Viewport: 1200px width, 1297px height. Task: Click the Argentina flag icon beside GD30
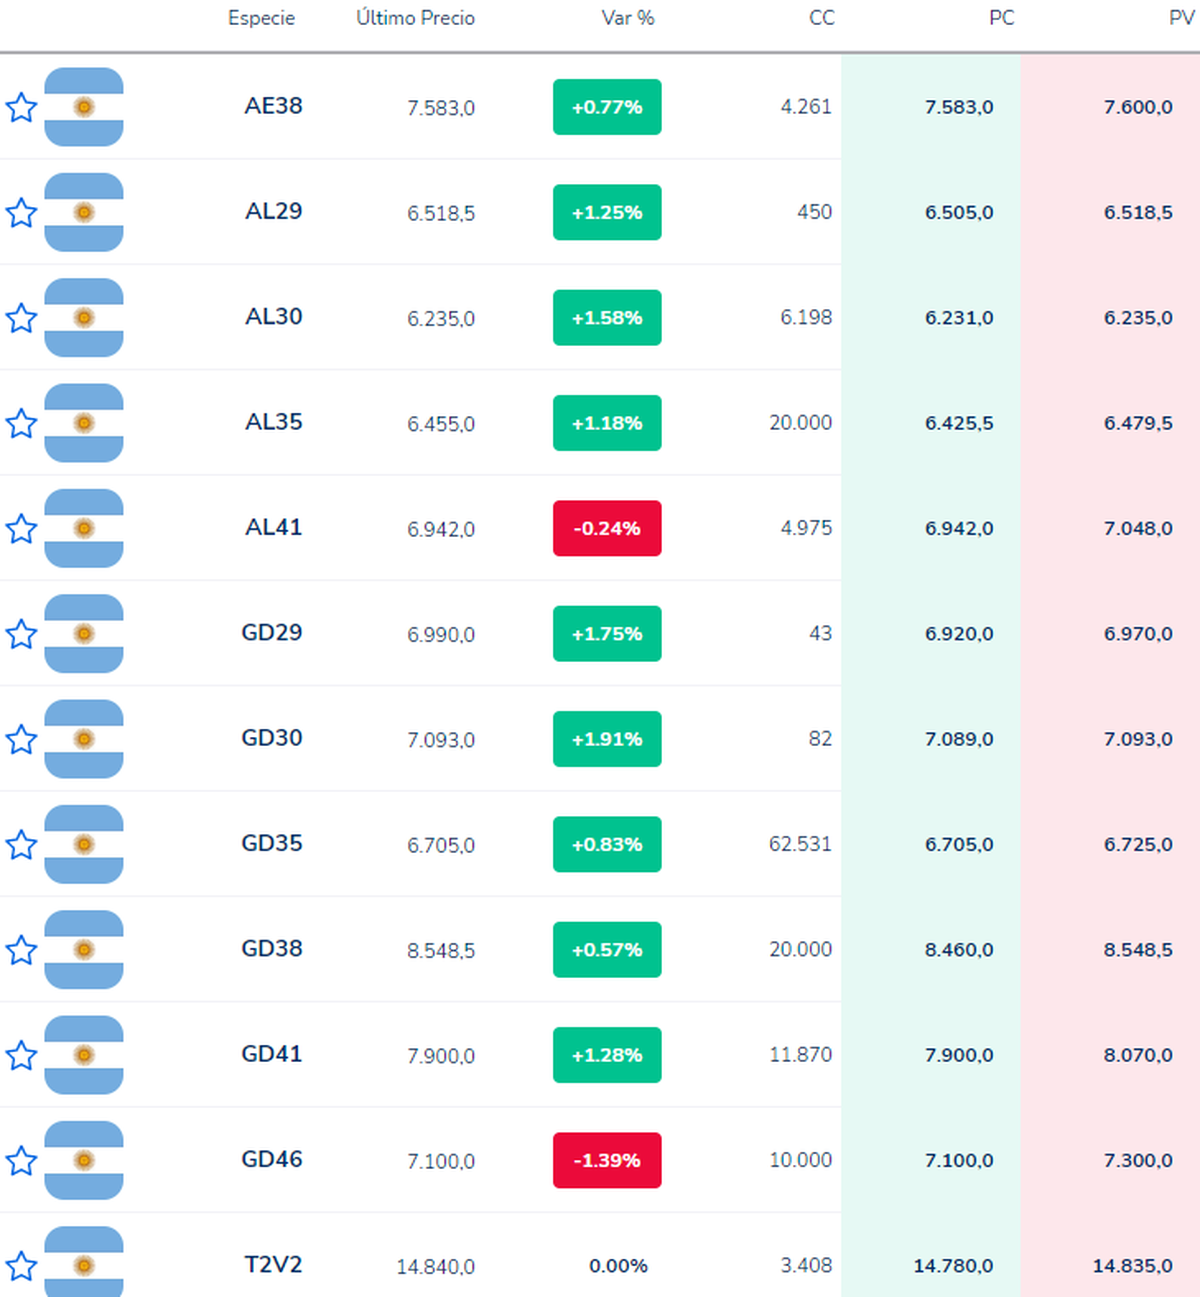pyautogui.click(x=84, y=740)
